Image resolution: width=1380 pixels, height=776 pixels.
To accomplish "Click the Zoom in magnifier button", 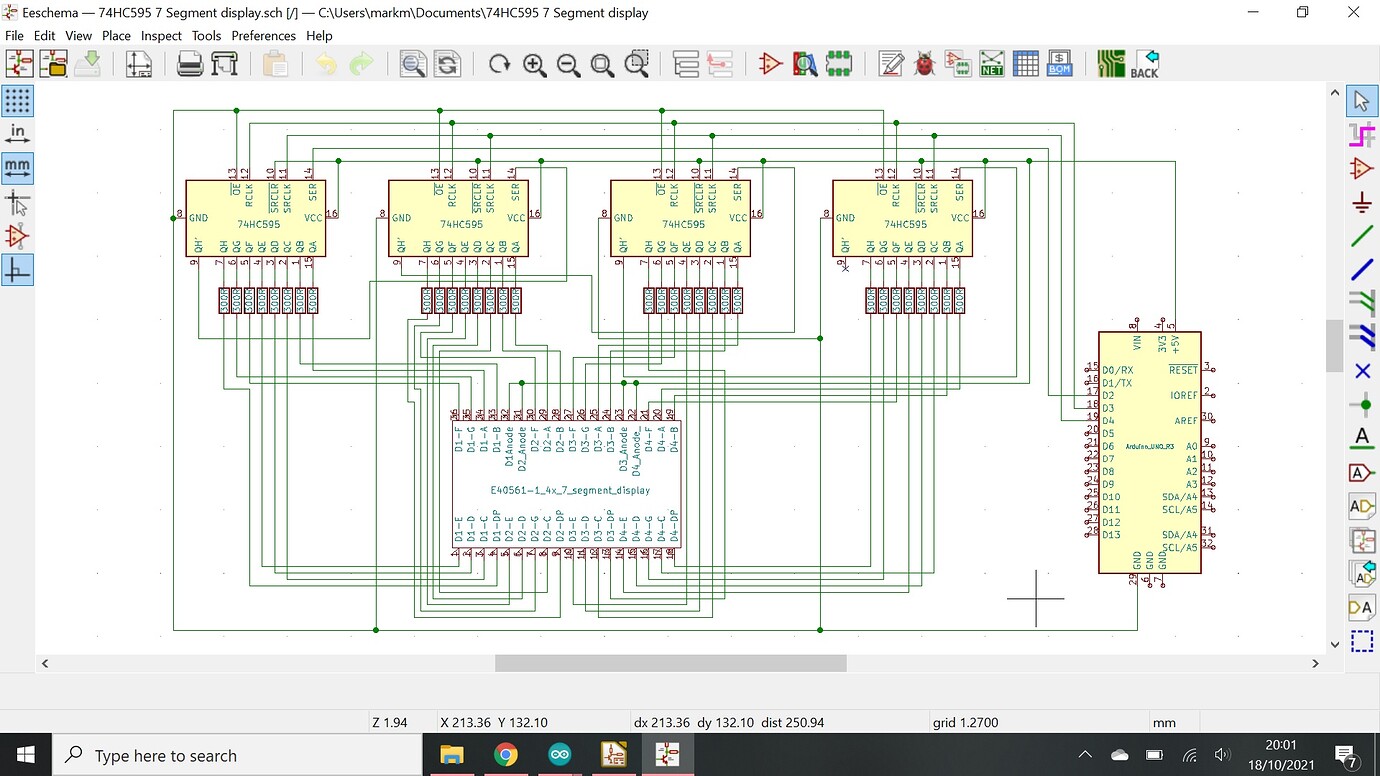I will [534, 65].
